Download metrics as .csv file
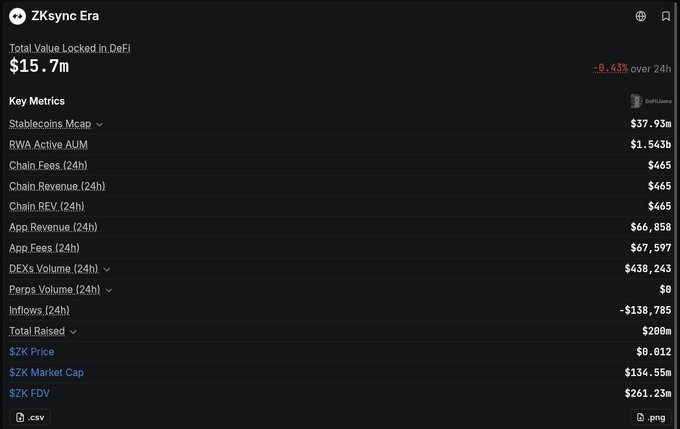 (x=30, y=417)
